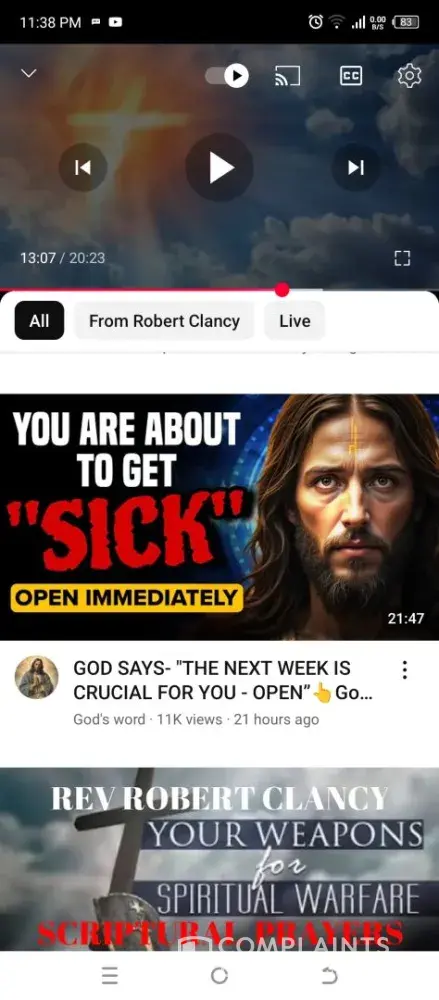Viewport: 439px width, 1000px height.
Task: Open God's word channel avatar
Action: pyautogui.click(x=36, y=677)
